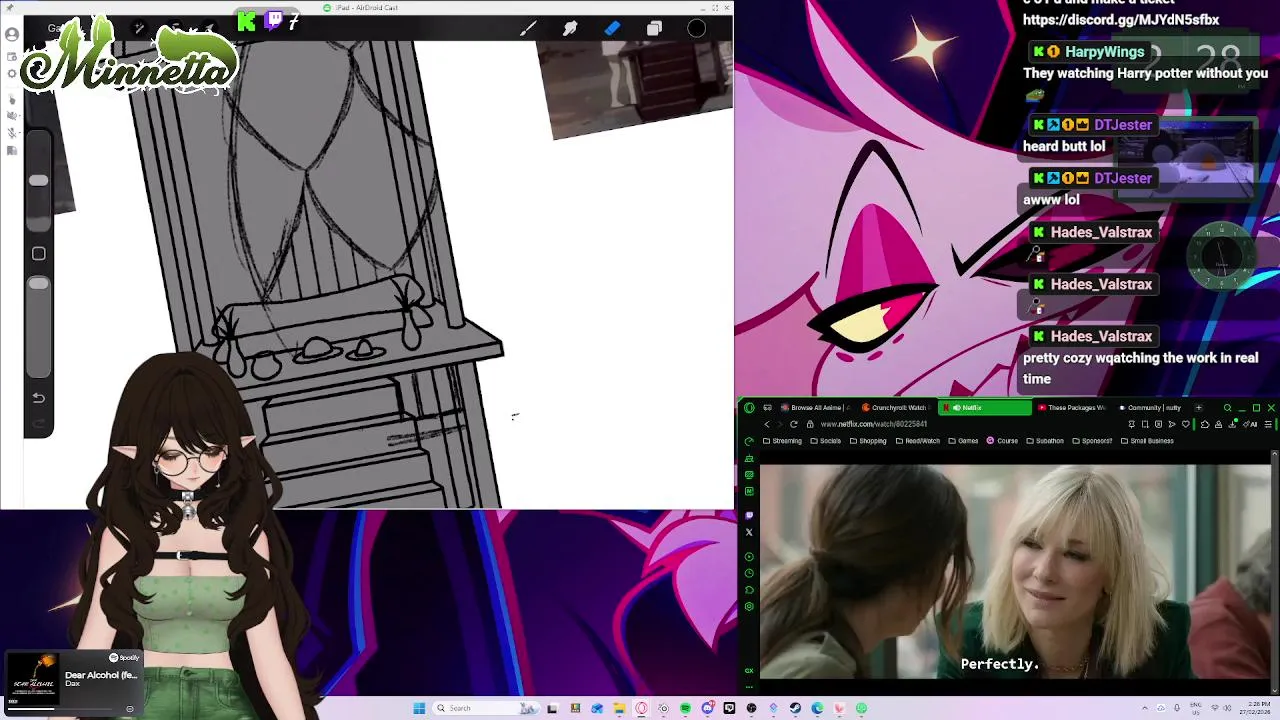Click the taskbar Search box
1280x720 pixels.
485,708
